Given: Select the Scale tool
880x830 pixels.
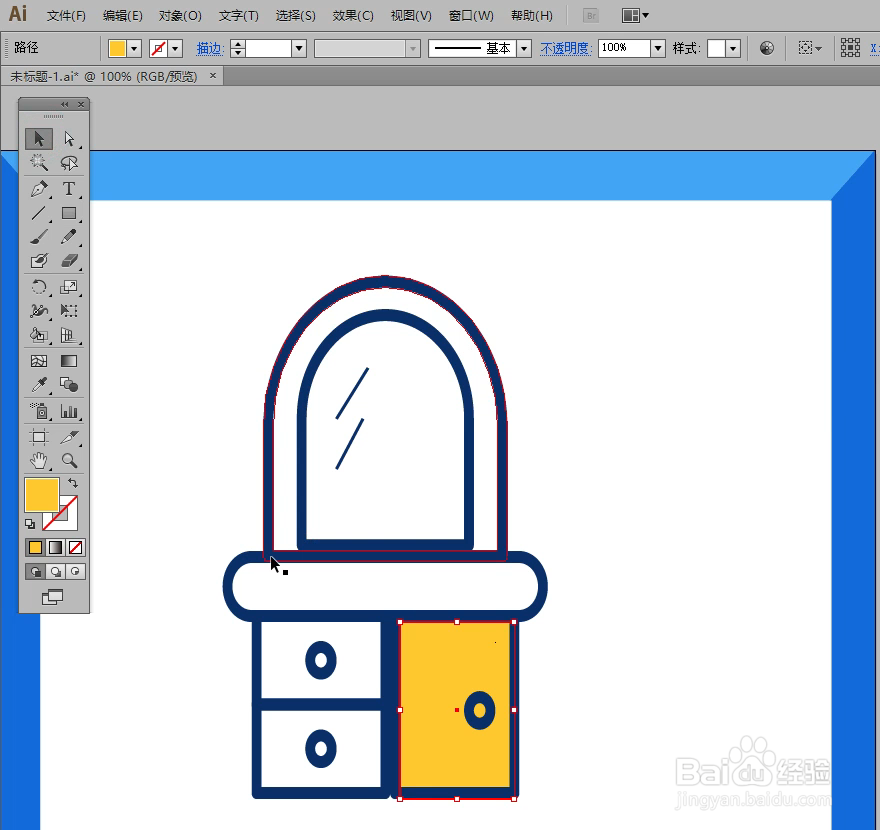Looking at the screenshot, I should 69,287.
